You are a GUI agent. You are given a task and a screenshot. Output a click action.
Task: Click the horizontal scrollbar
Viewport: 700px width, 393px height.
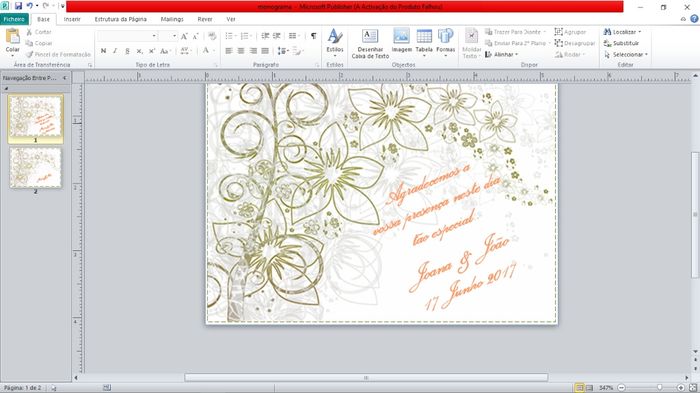[x=366, y=377]
